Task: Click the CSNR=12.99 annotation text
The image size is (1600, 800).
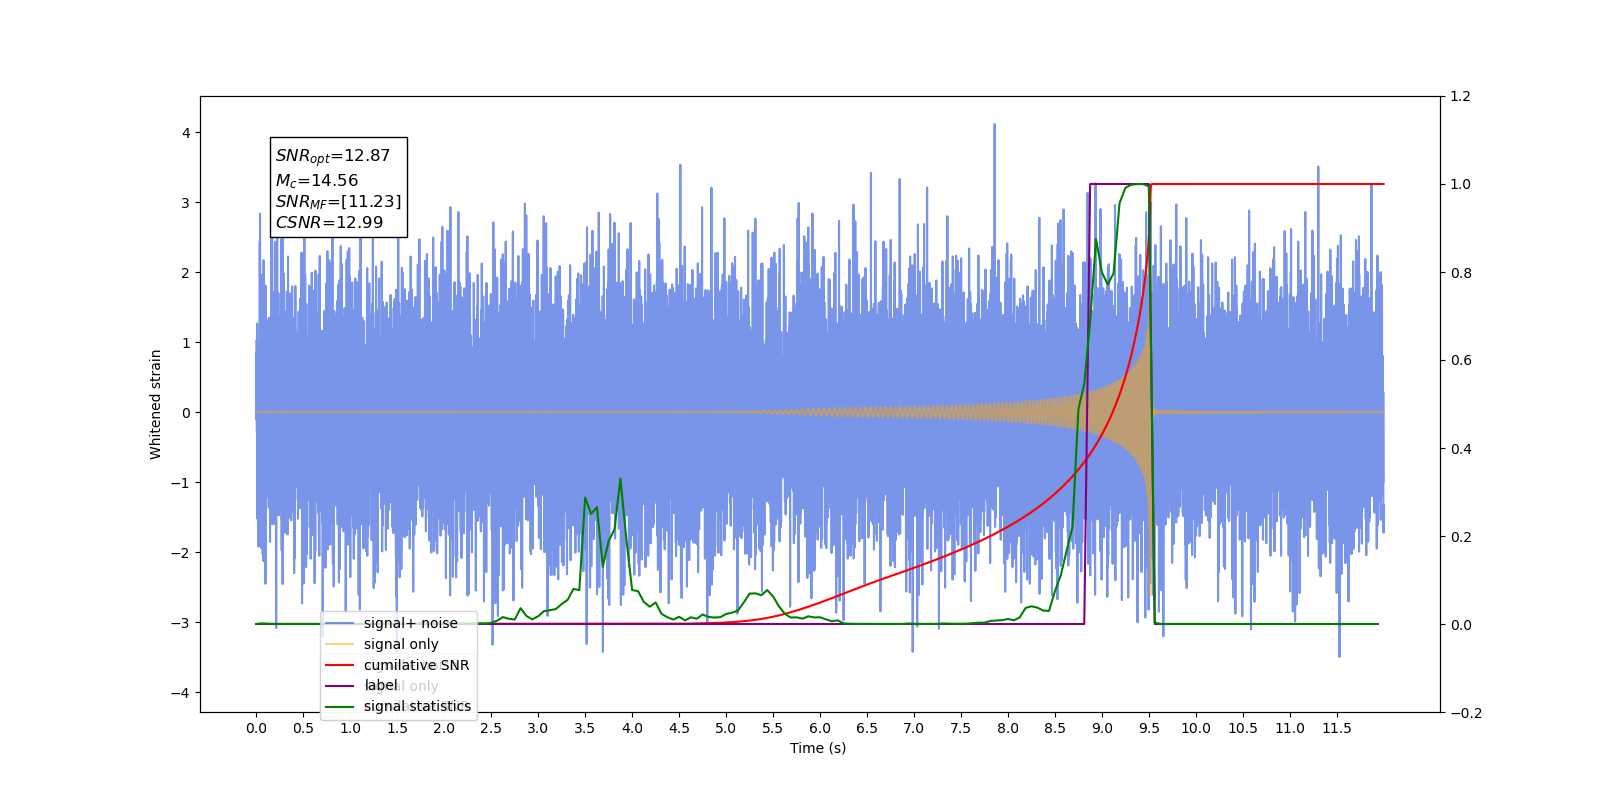Action: 329,222
